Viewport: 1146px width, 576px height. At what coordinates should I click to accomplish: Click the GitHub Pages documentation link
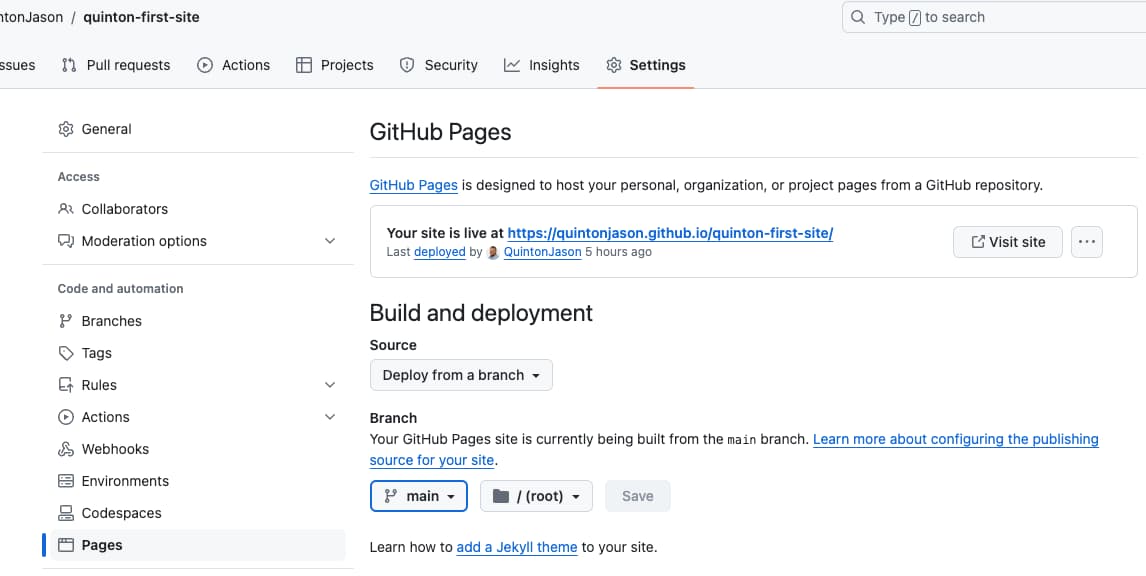point(414,185)
